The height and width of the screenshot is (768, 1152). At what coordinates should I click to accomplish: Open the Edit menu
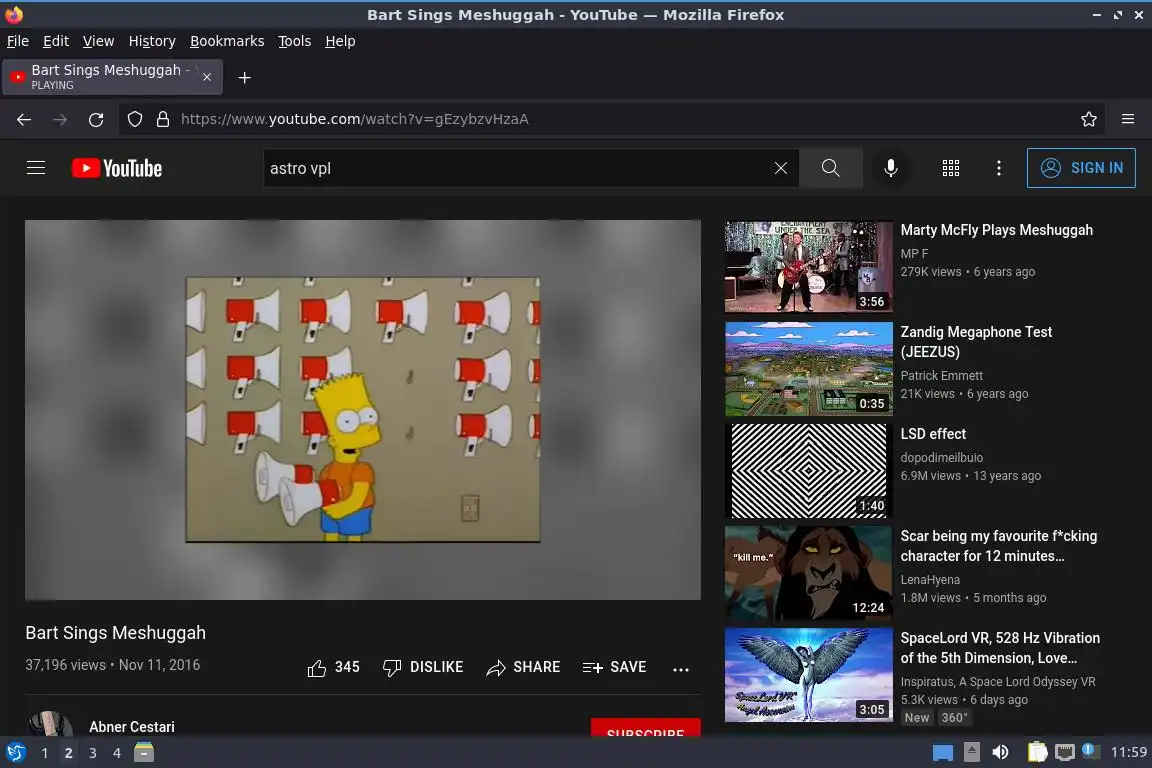tap(56, 41)
